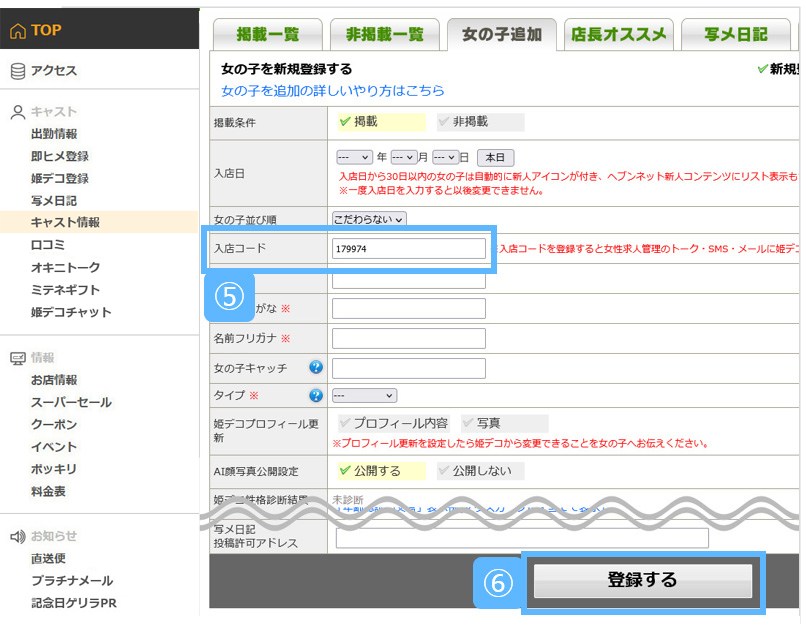Click help icon next to タイプ
Viewport: 806px width, 635px height.
pos(315,395)
